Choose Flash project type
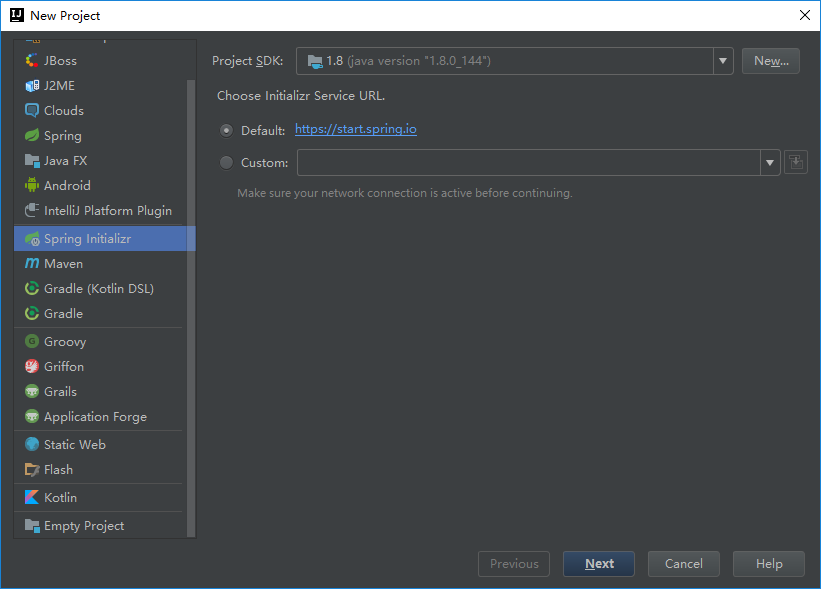This screenshot has height=589, width=821. coord(100,470)
